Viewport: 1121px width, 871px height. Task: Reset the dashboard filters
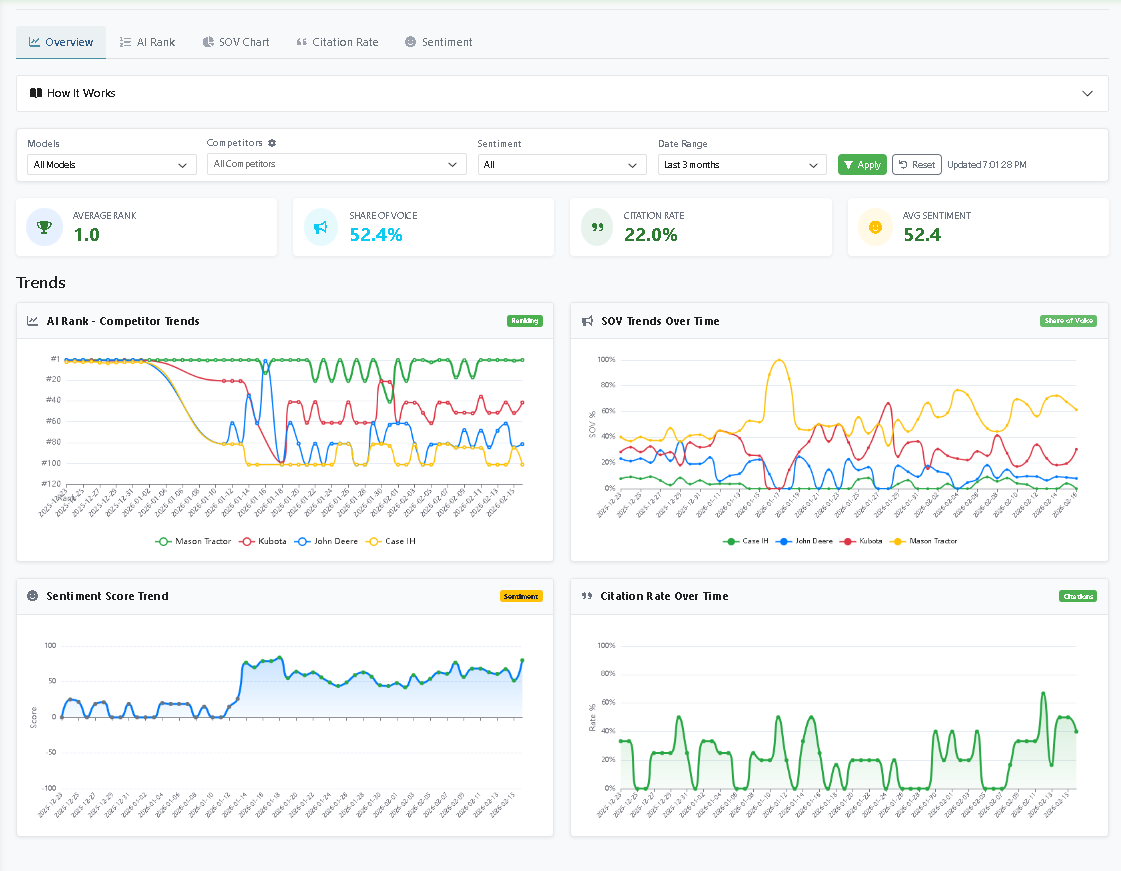pos(916,164)
